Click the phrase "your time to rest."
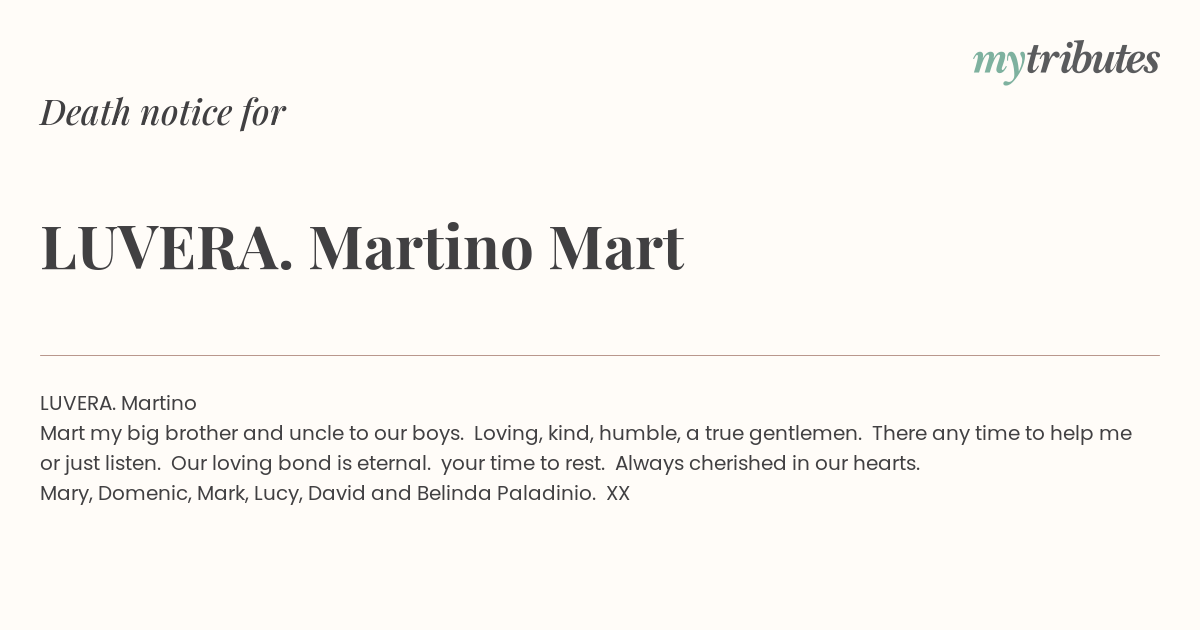The image size is (1200, 630). pos(523,463)
